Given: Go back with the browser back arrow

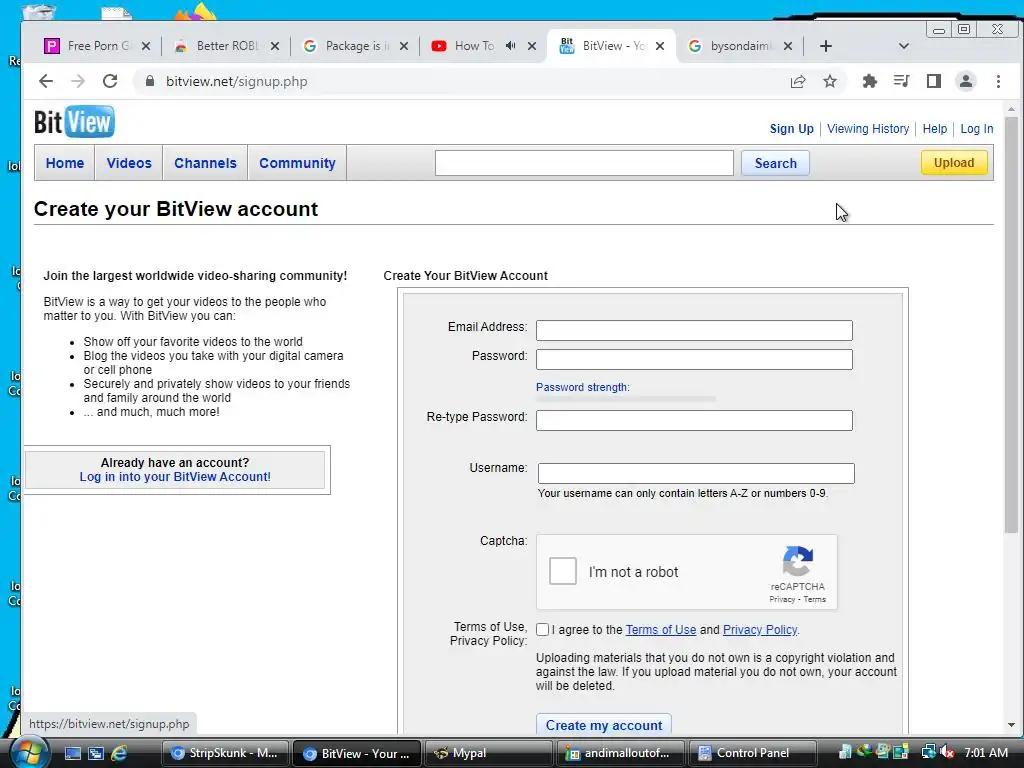Looking at the screenshot, I should tap(46, 81).
